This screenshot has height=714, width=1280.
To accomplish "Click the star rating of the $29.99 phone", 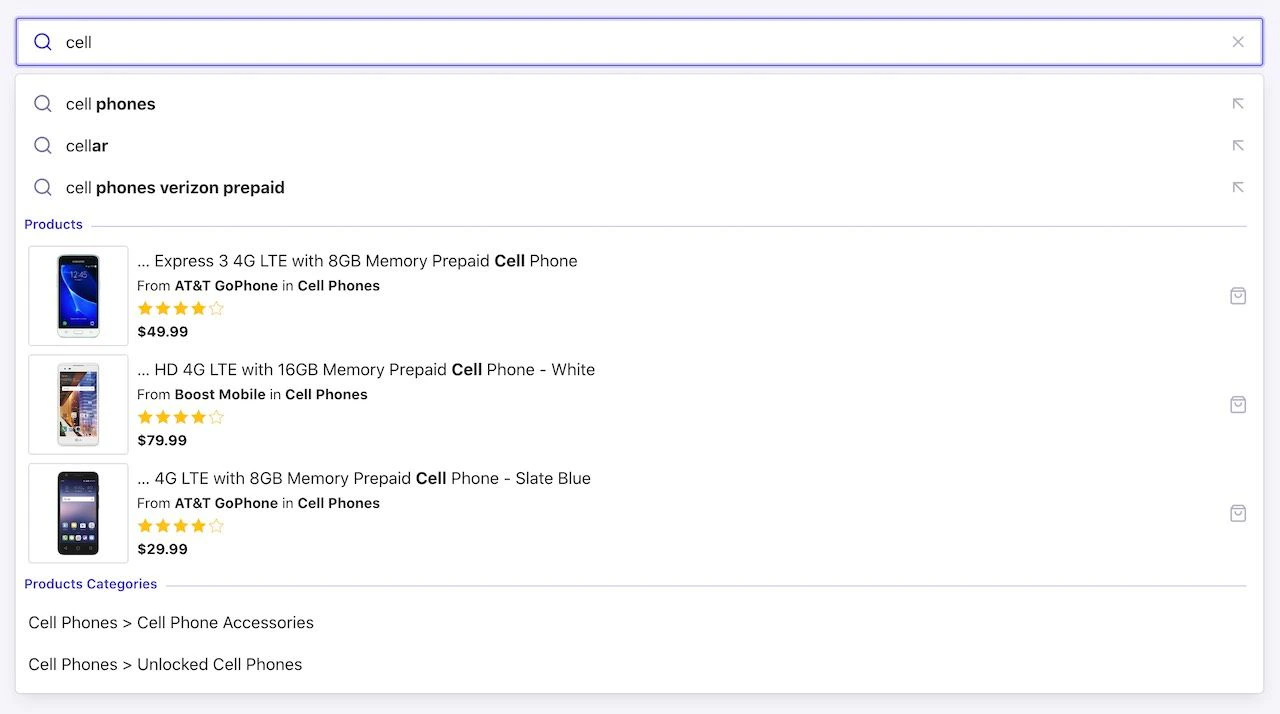I will click(180, 525).
